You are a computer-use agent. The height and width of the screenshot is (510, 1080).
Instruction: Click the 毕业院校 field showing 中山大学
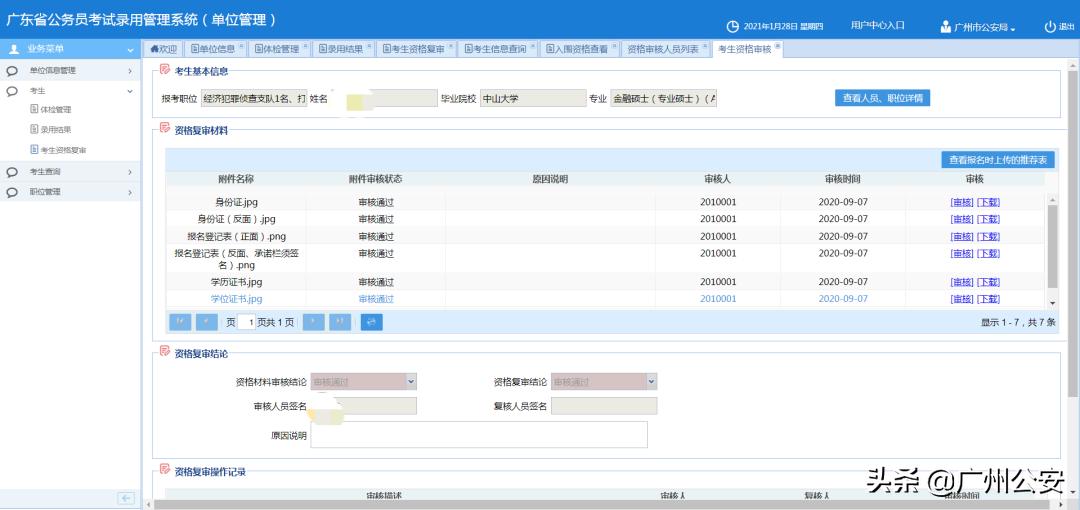point(532,99)
